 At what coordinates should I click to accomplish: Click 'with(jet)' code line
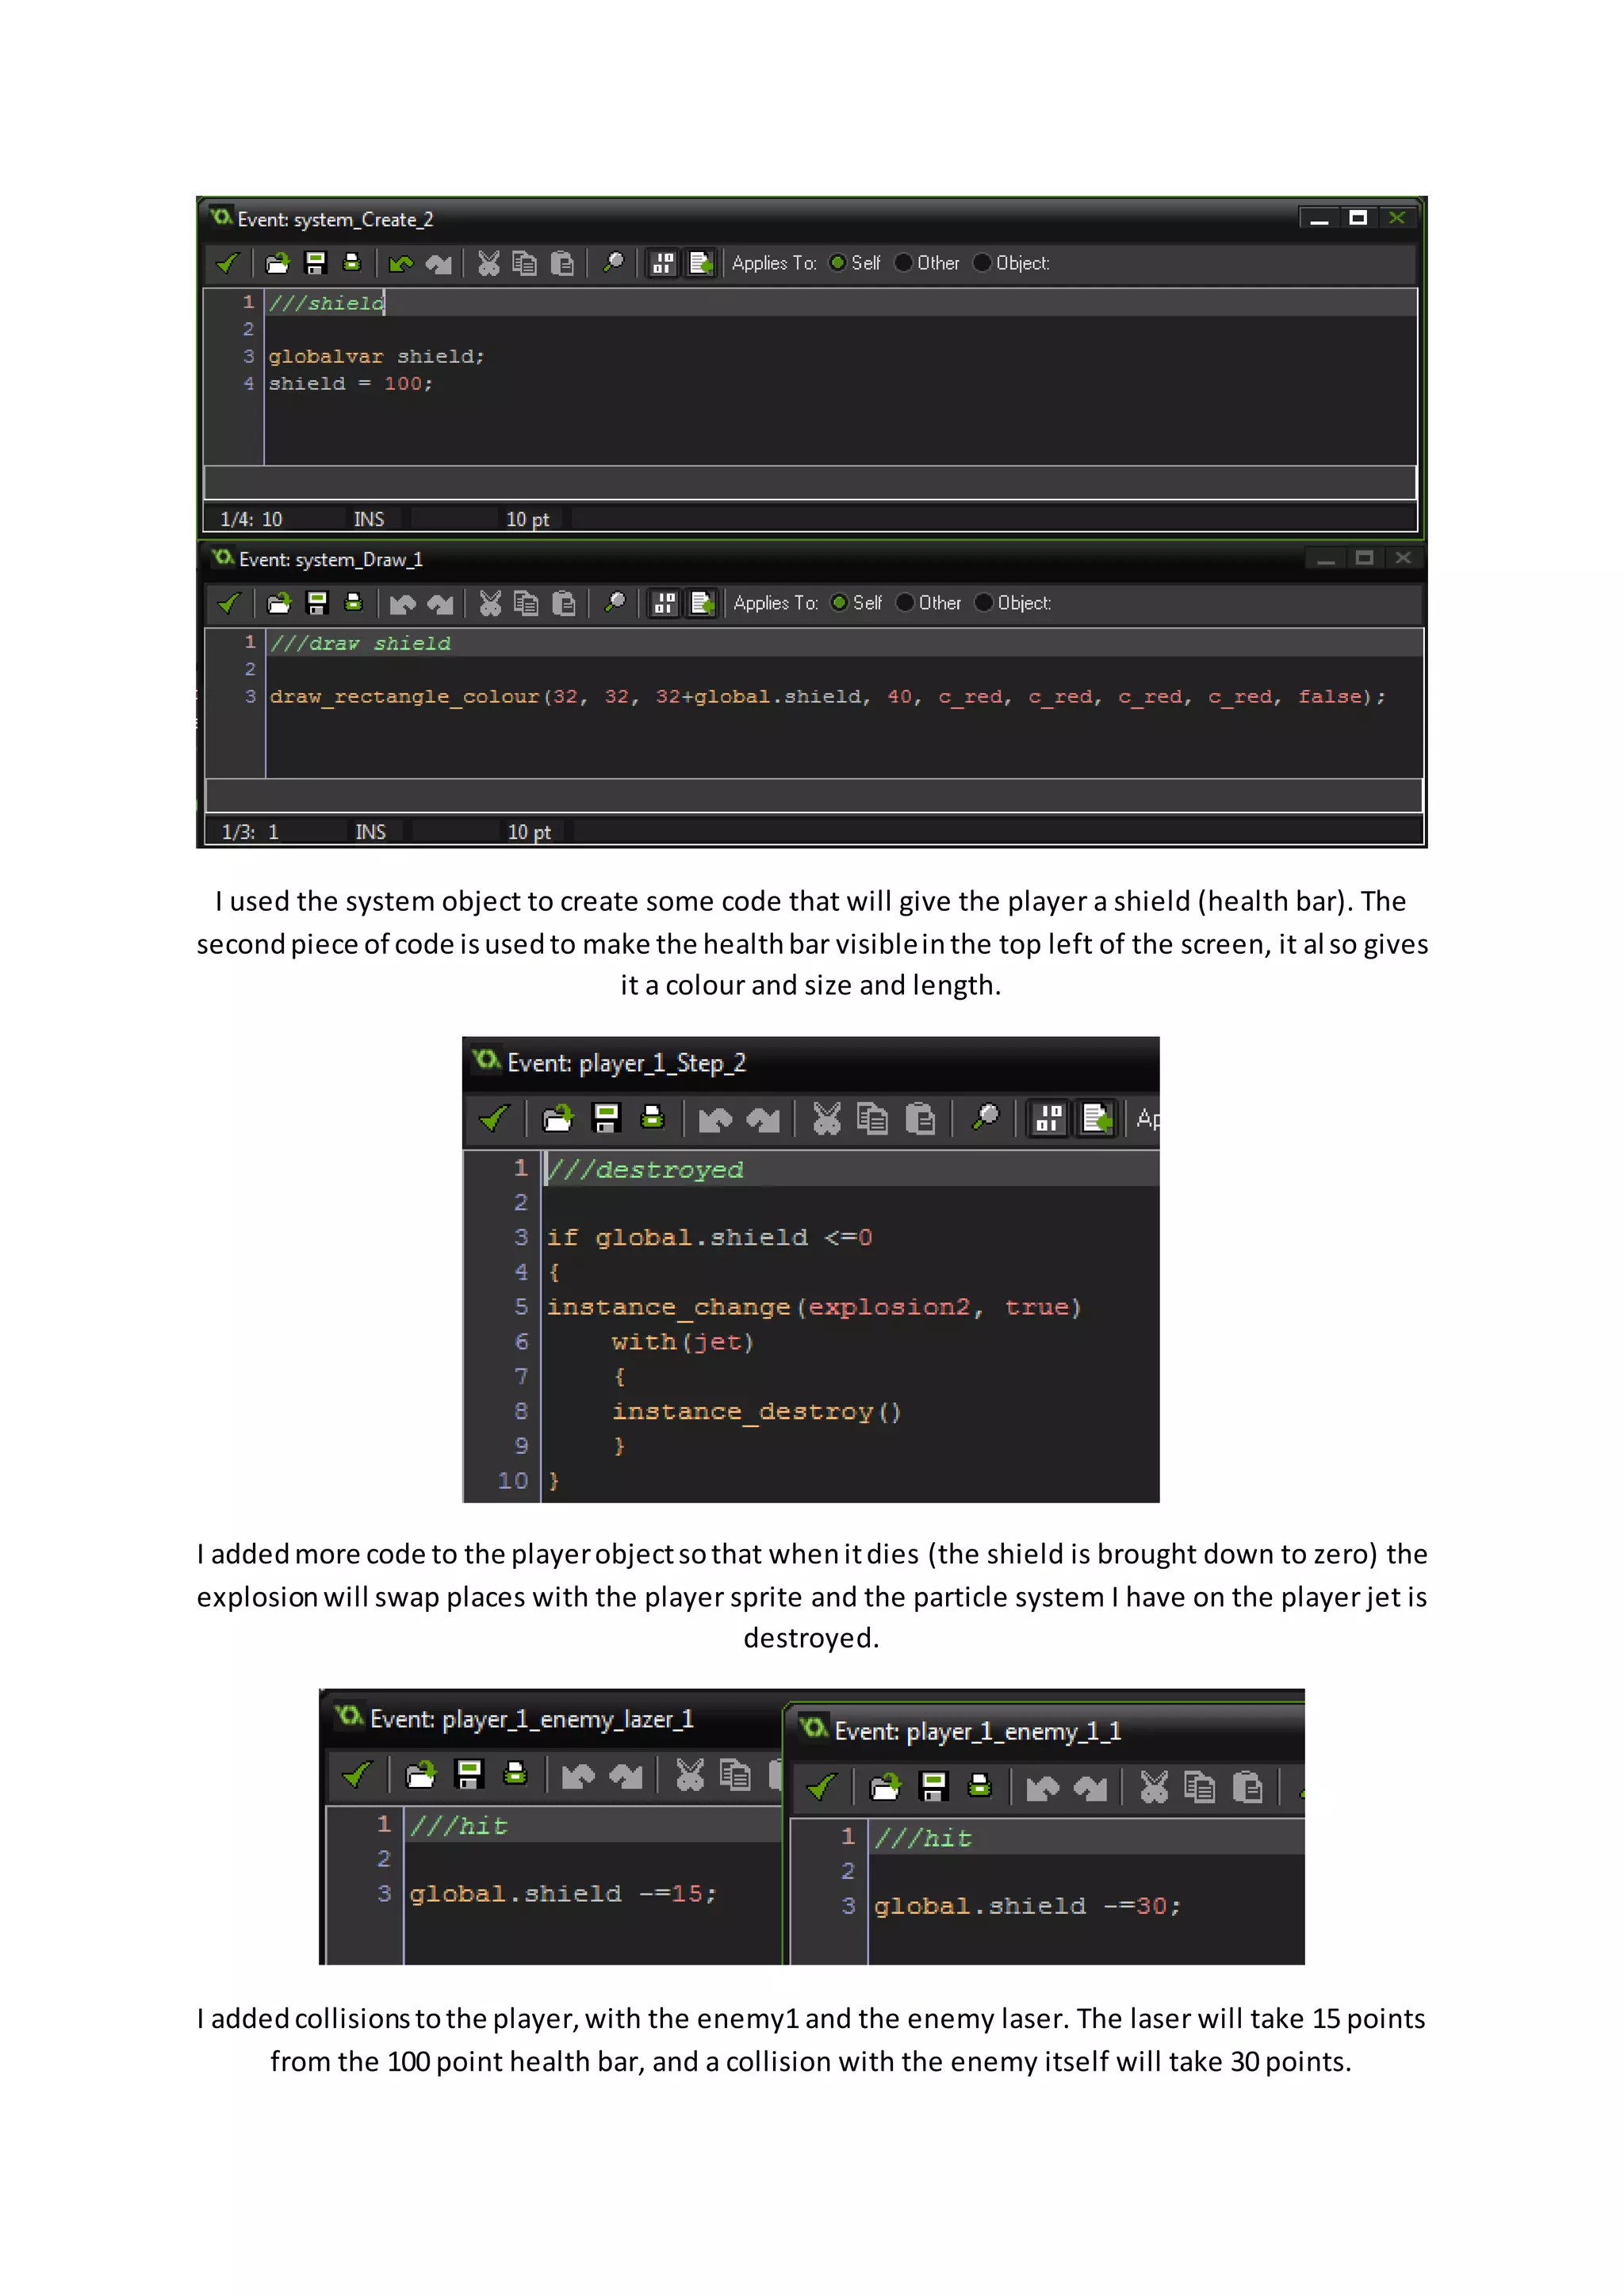683,1342
